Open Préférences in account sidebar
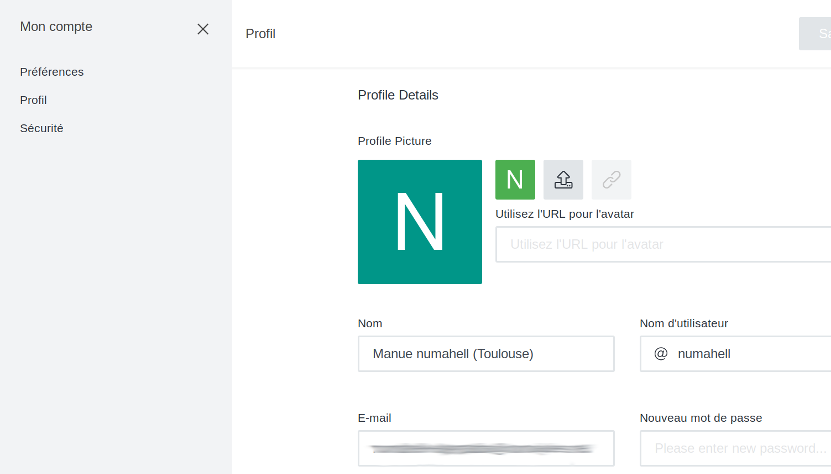 pos(52,72)
